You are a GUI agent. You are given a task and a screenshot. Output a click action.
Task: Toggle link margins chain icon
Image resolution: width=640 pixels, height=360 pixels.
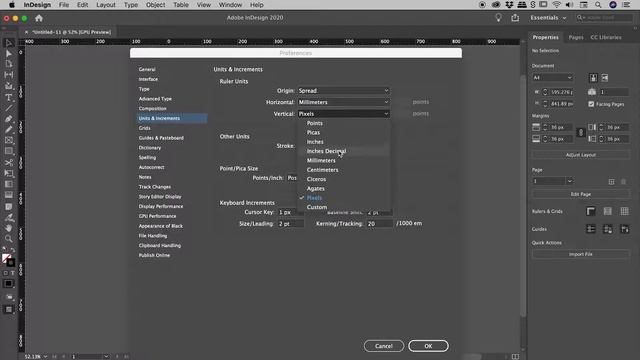581,133
